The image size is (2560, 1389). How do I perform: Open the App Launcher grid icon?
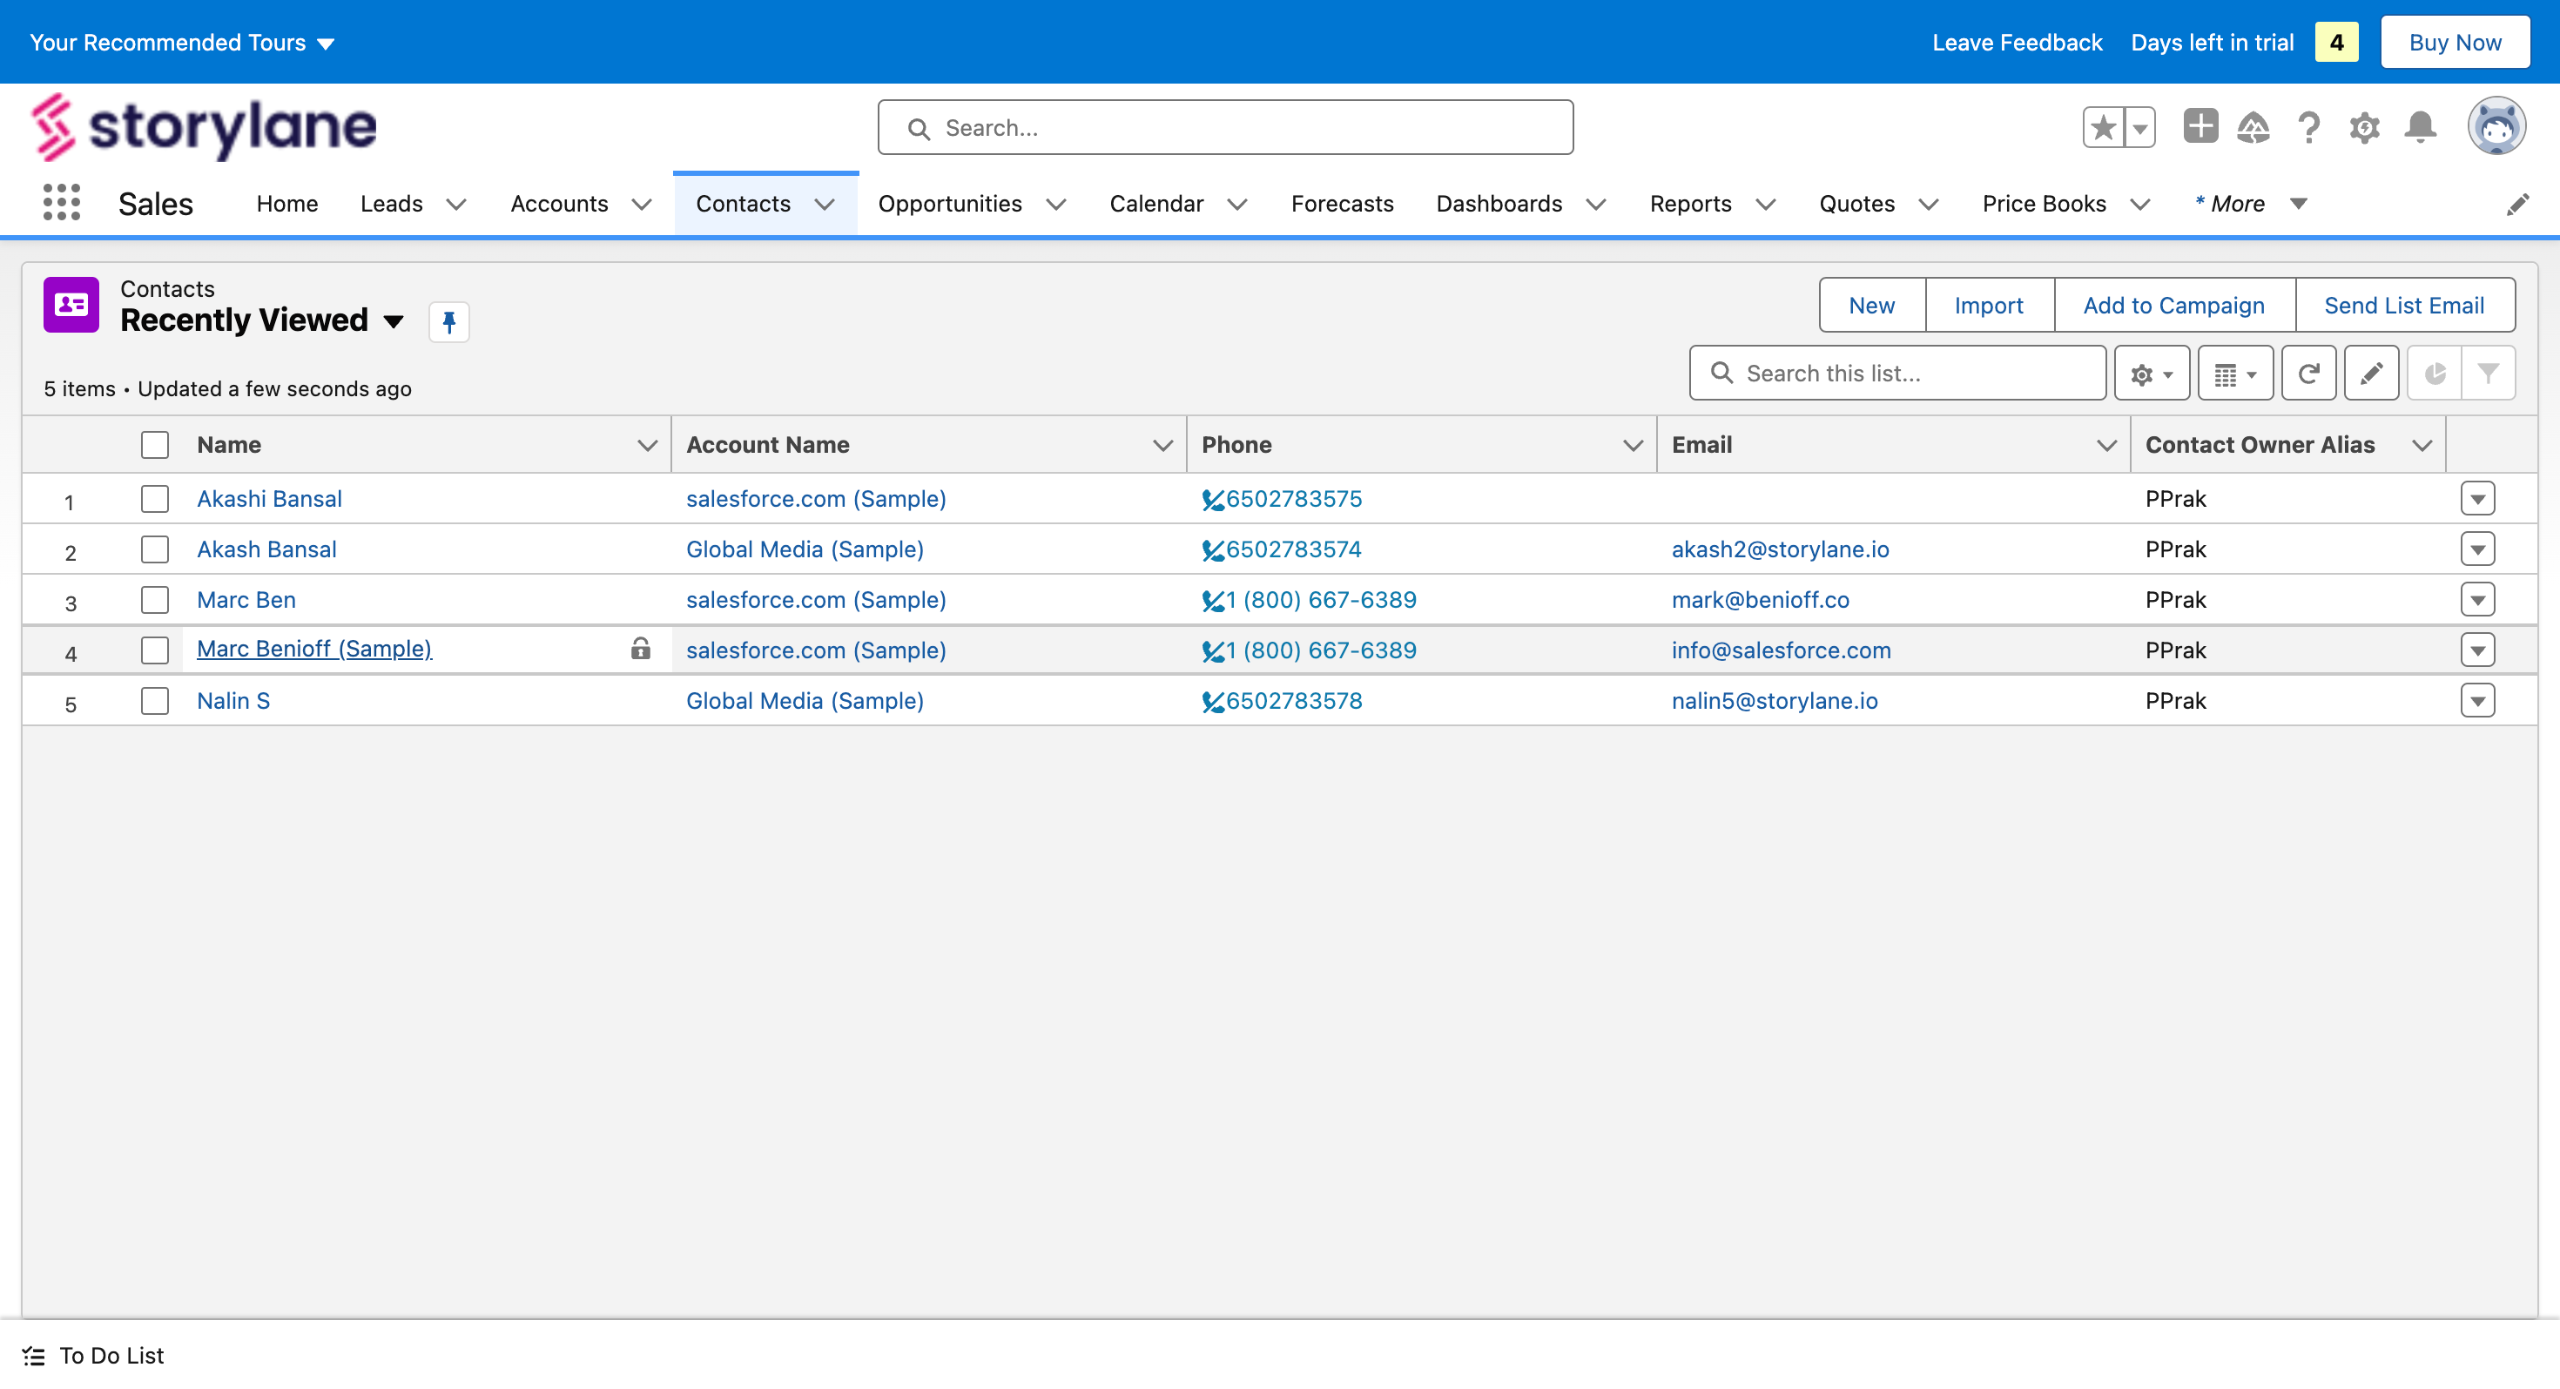[x=61, y=203]
